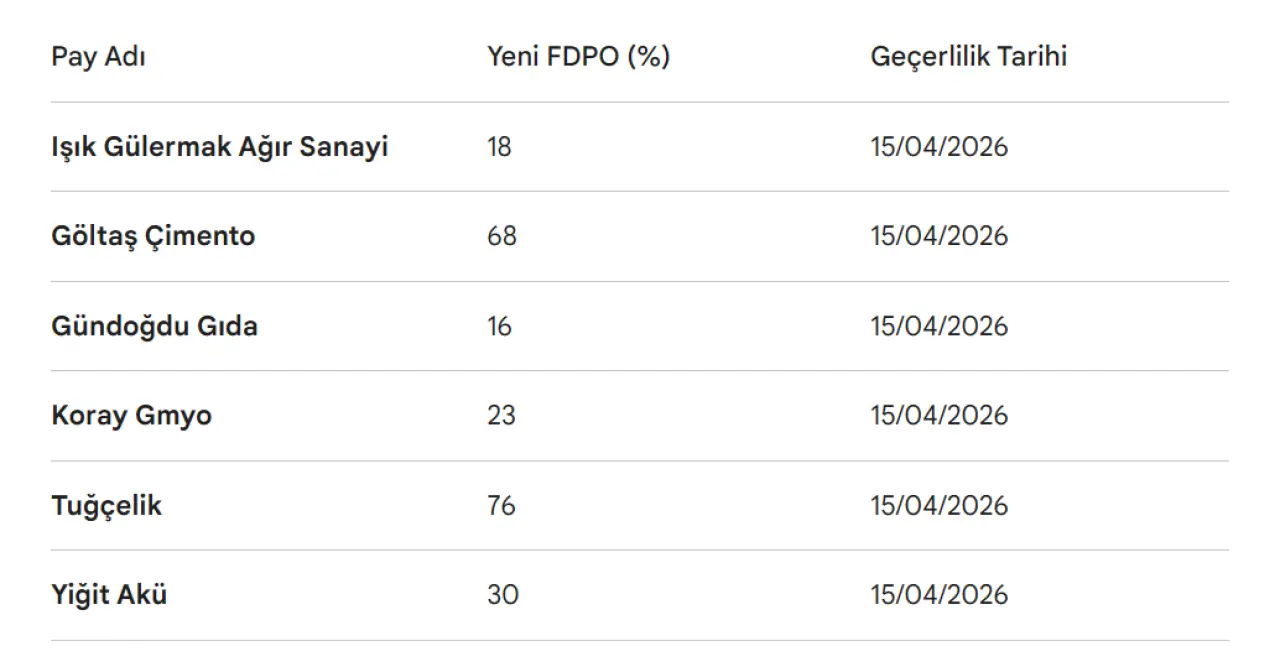This screenshot has height=667, width=1280.
Task: Click the date in the Yiğit Akü row
Action: tap(938, 595)
